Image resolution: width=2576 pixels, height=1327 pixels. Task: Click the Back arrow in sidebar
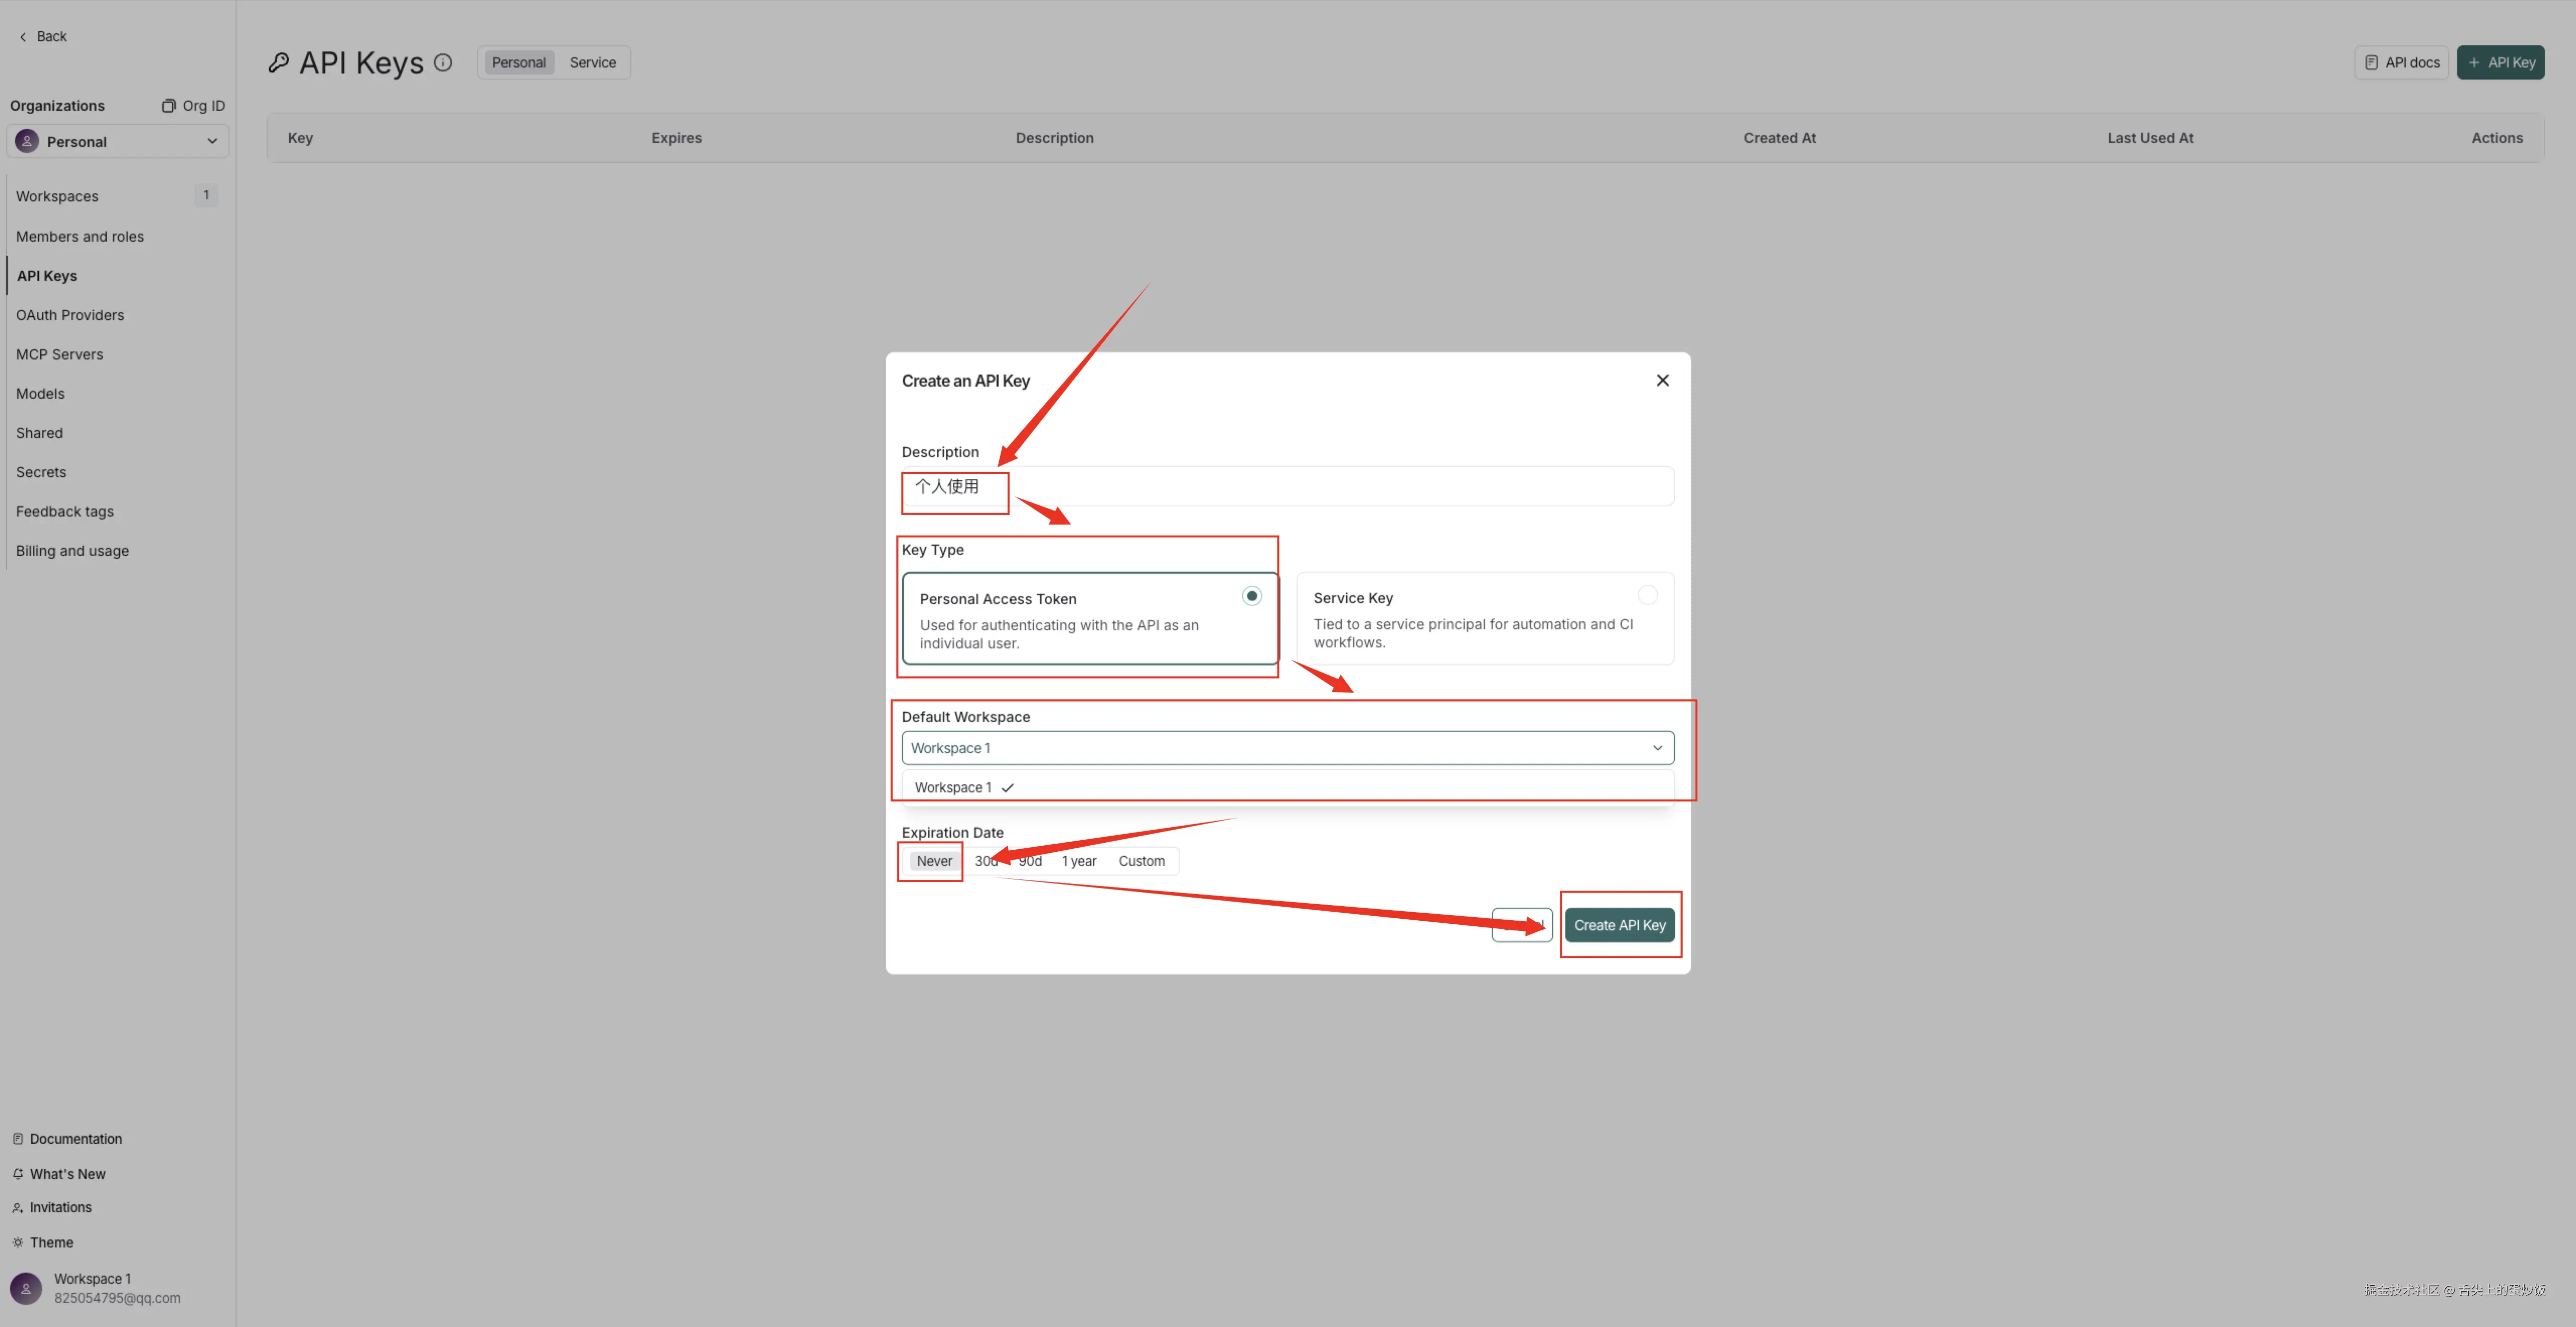(x=24, y=37)
